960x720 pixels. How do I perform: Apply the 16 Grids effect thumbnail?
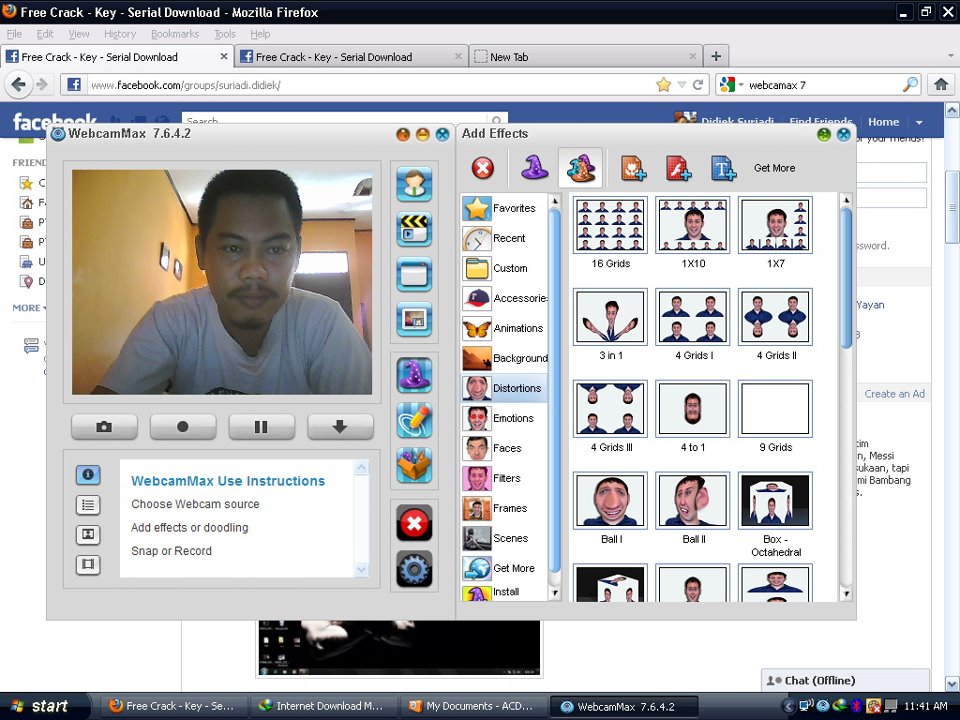coord(610,225)
